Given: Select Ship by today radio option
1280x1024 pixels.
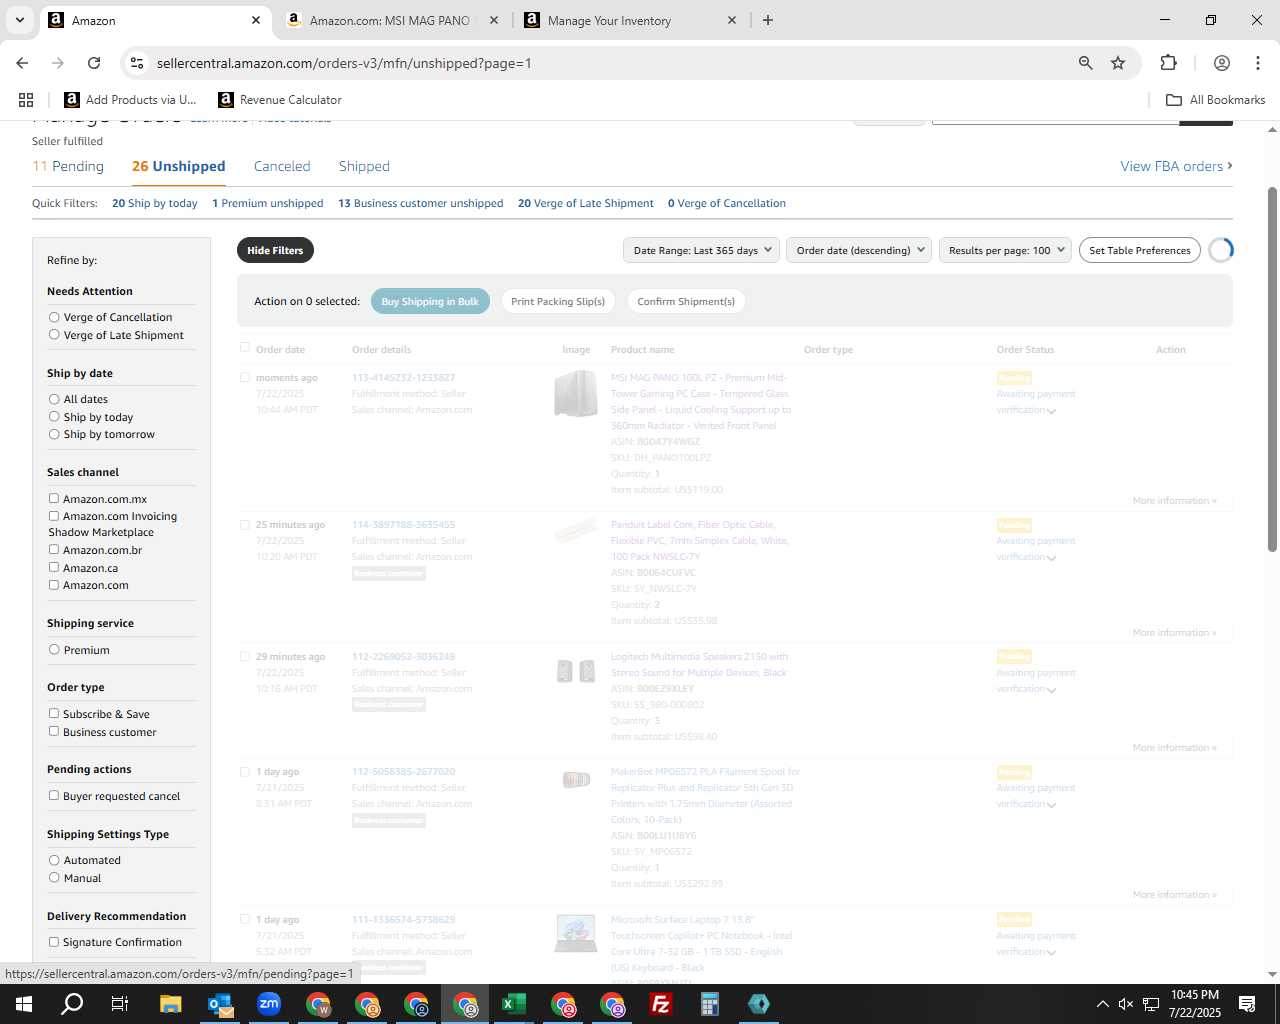Looking at the screenshot, I should tap(54, 417).
